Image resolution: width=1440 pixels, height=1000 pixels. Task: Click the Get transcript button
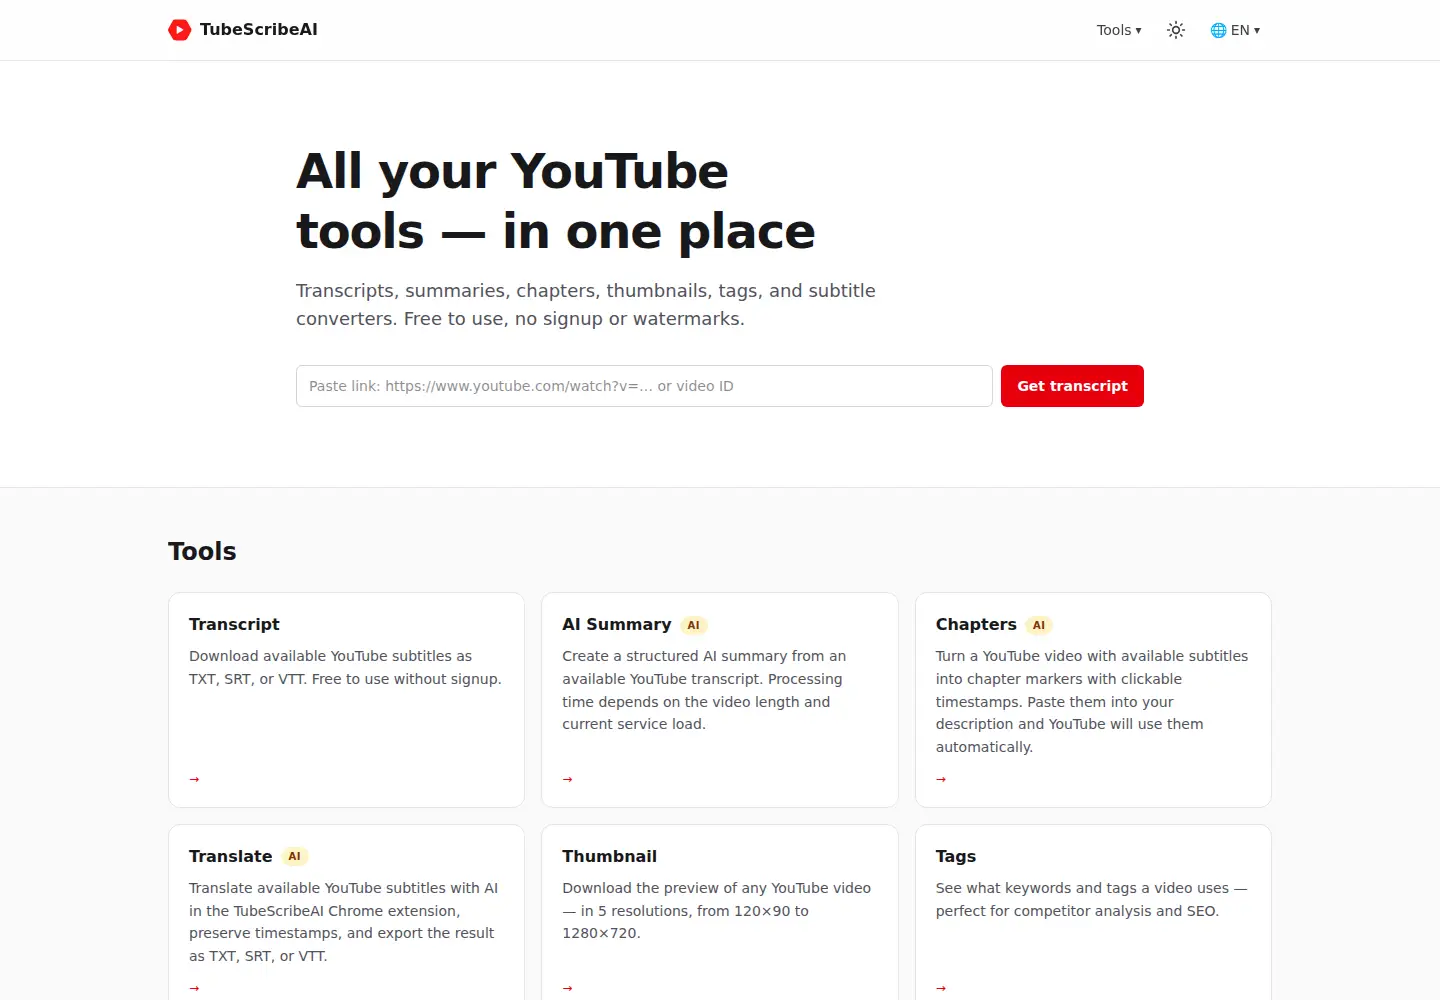(x=1072, y=386)
